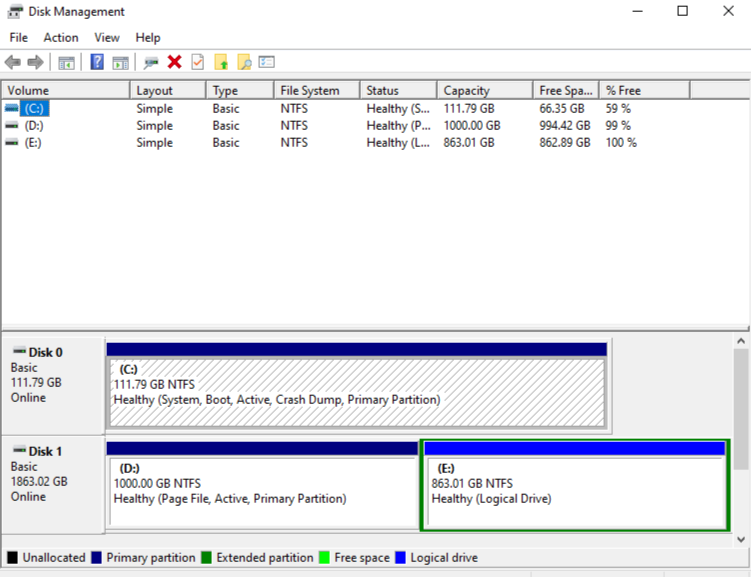
Task: Select the (C:) partition block on Disk 0
Action: click(x=357, y=385)
